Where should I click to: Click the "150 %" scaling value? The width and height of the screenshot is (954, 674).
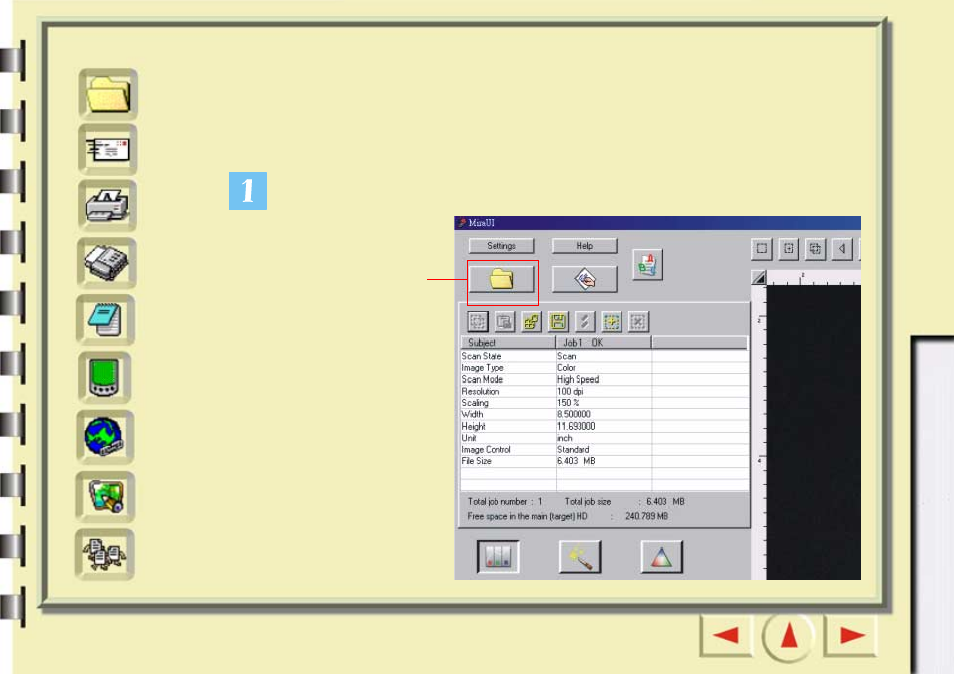568,403
